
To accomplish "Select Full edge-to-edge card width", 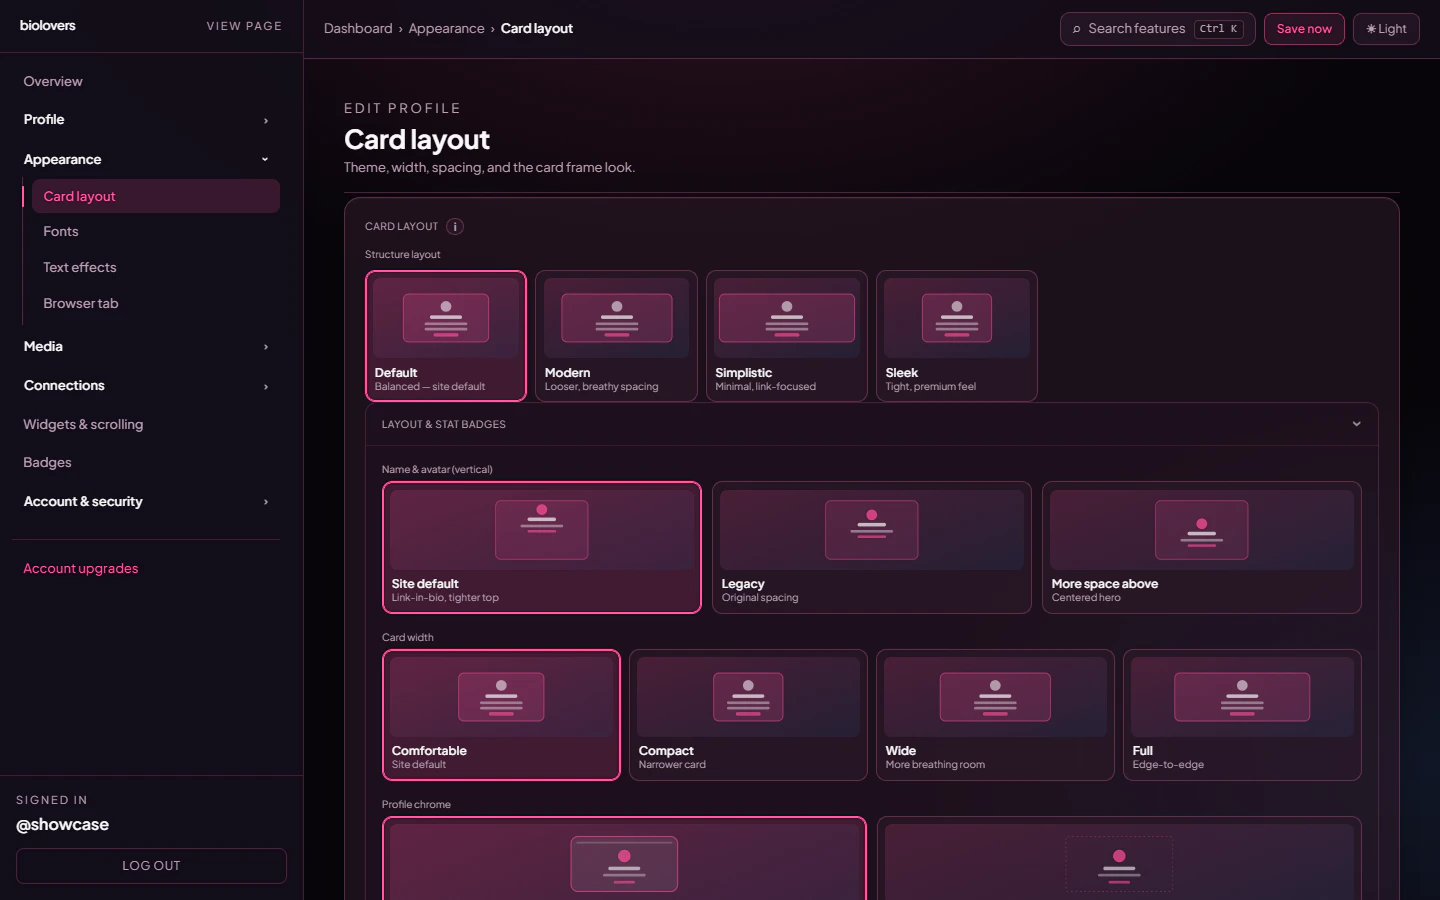I will tap(1242, 715).
